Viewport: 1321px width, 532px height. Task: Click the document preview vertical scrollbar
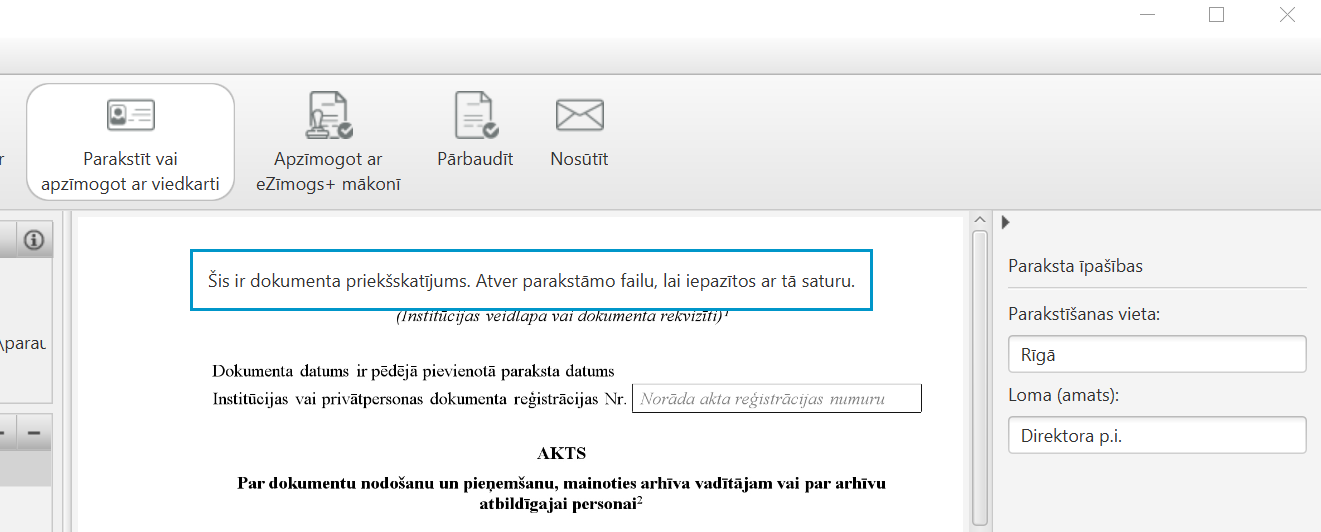[980, 380]
